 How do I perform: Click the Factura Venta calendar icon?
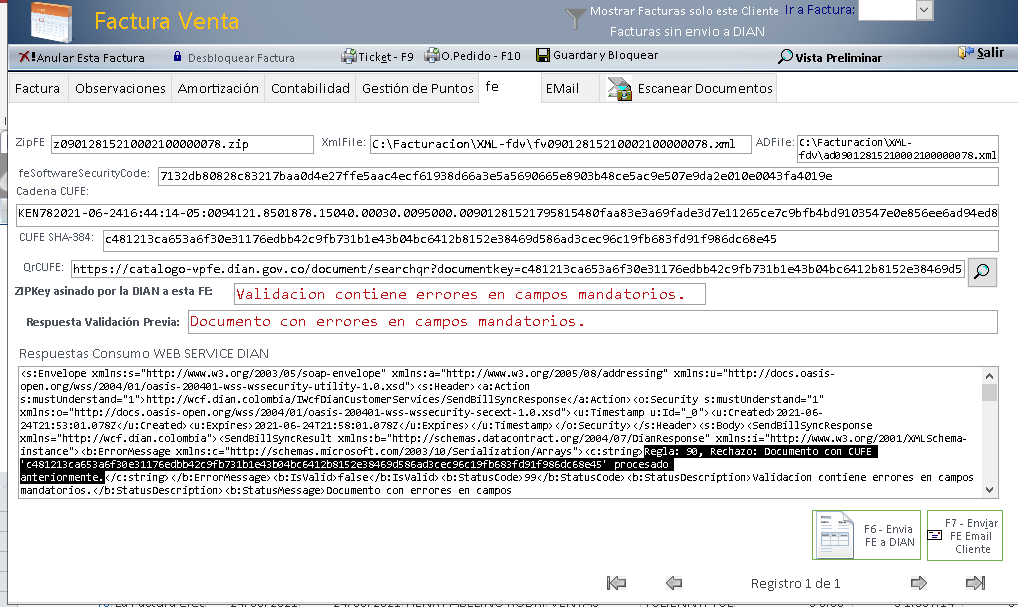(51, 22)
